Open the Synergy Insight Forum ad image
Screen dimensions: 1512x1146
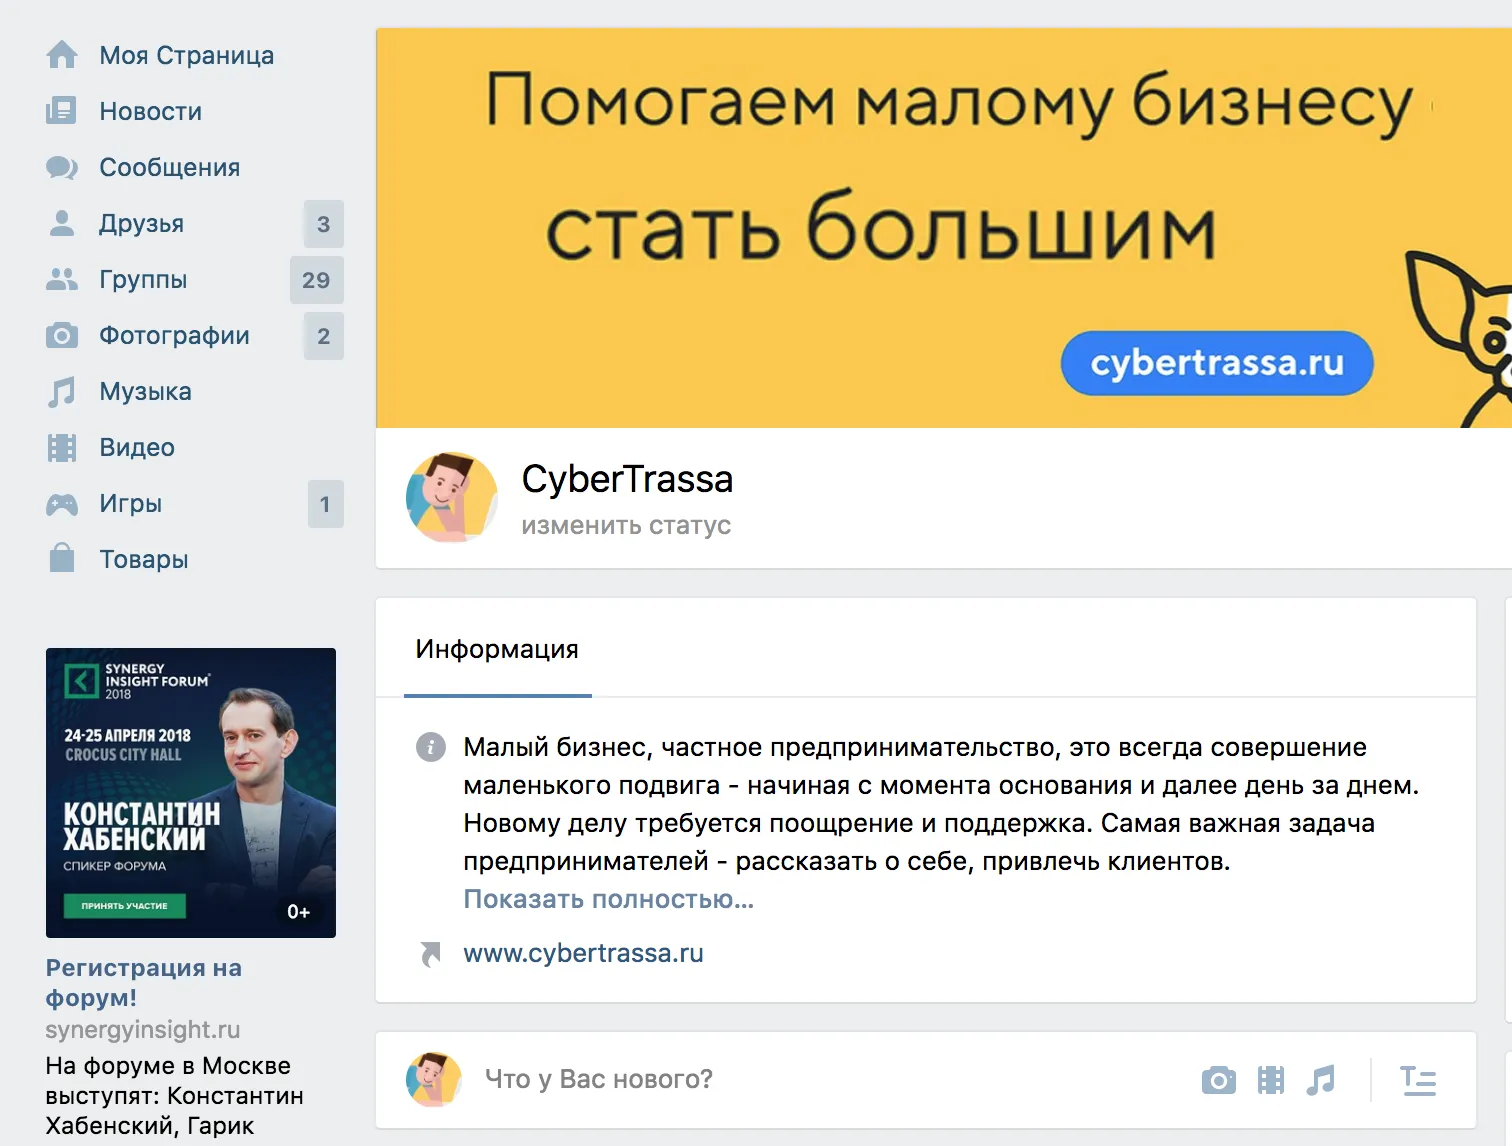[191, 793]
